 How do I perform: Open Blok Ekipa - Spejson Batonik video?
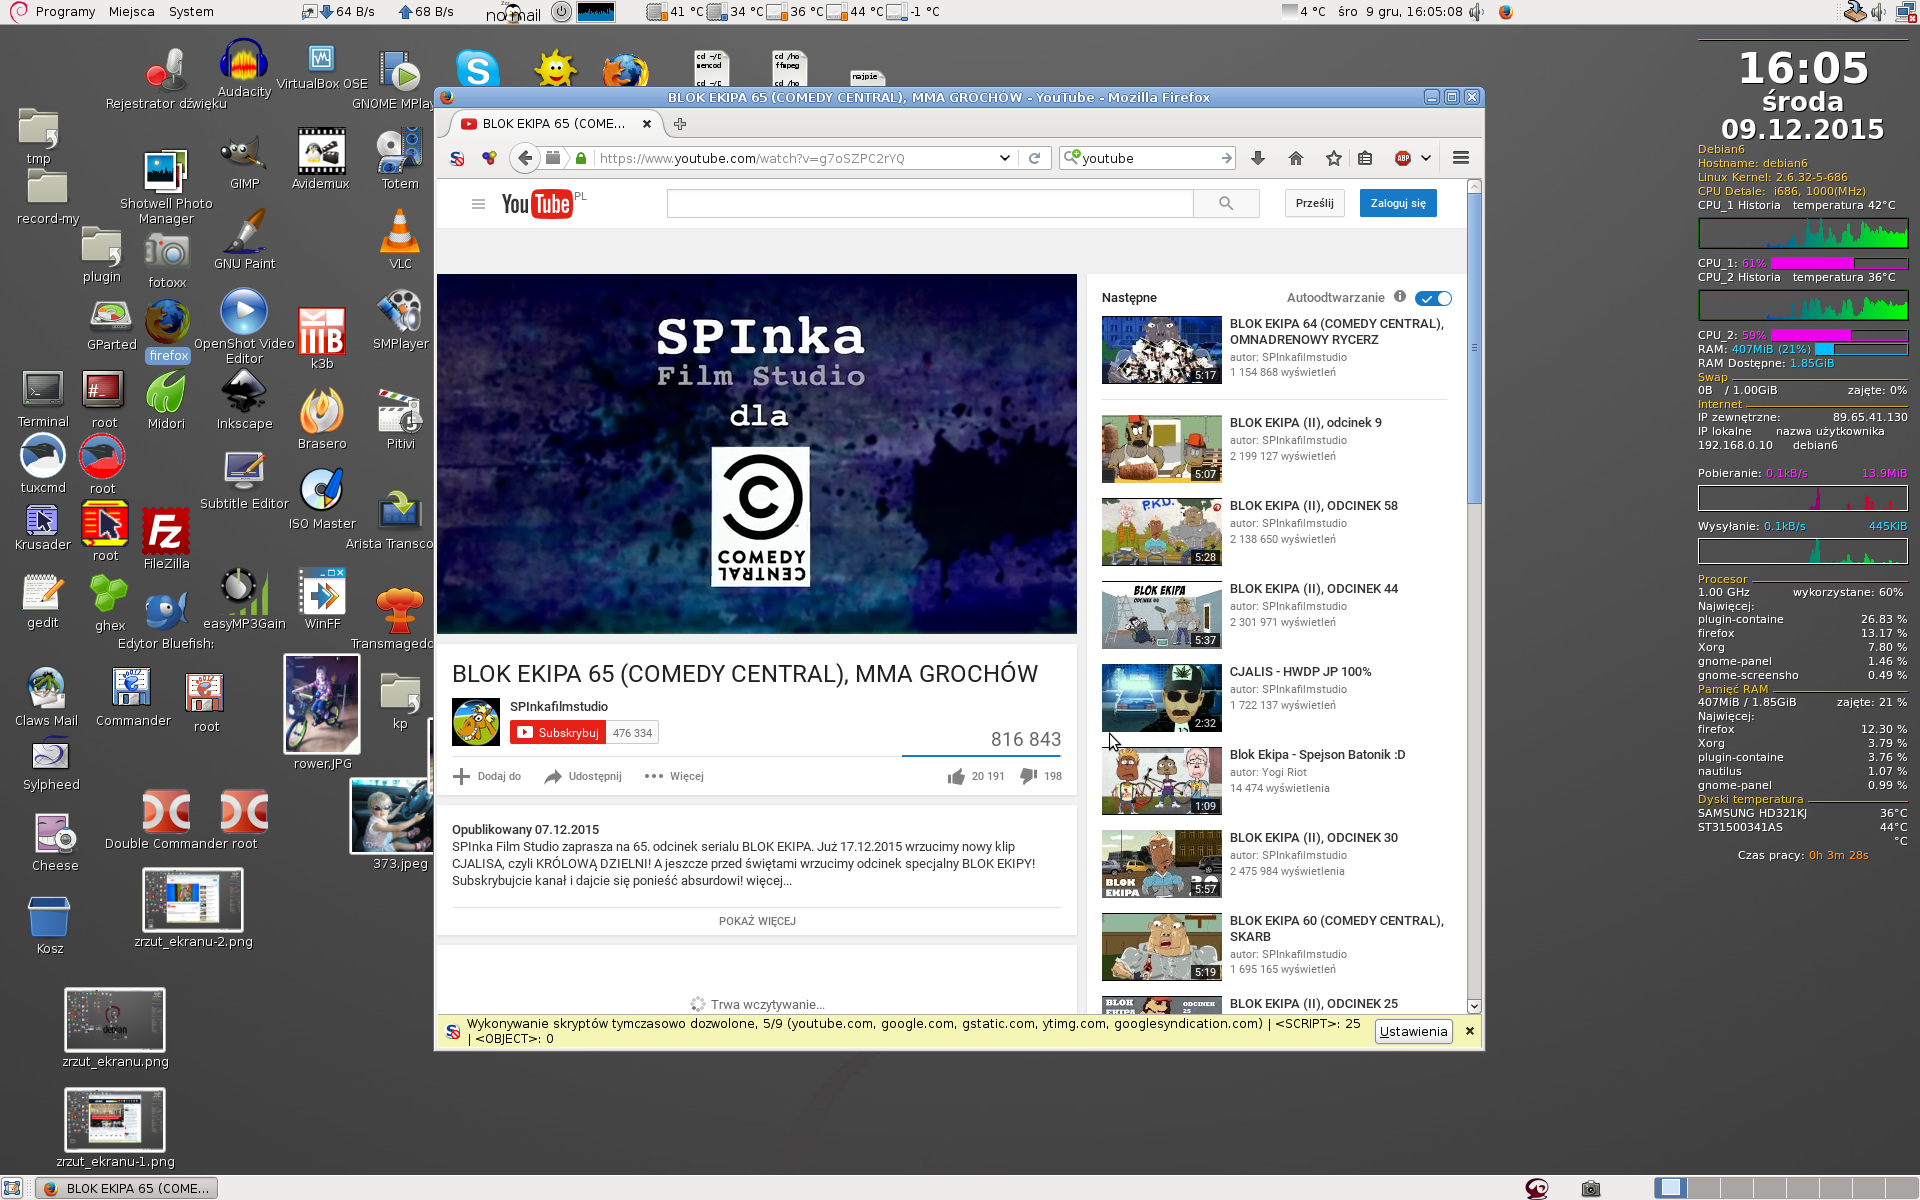1317,755
